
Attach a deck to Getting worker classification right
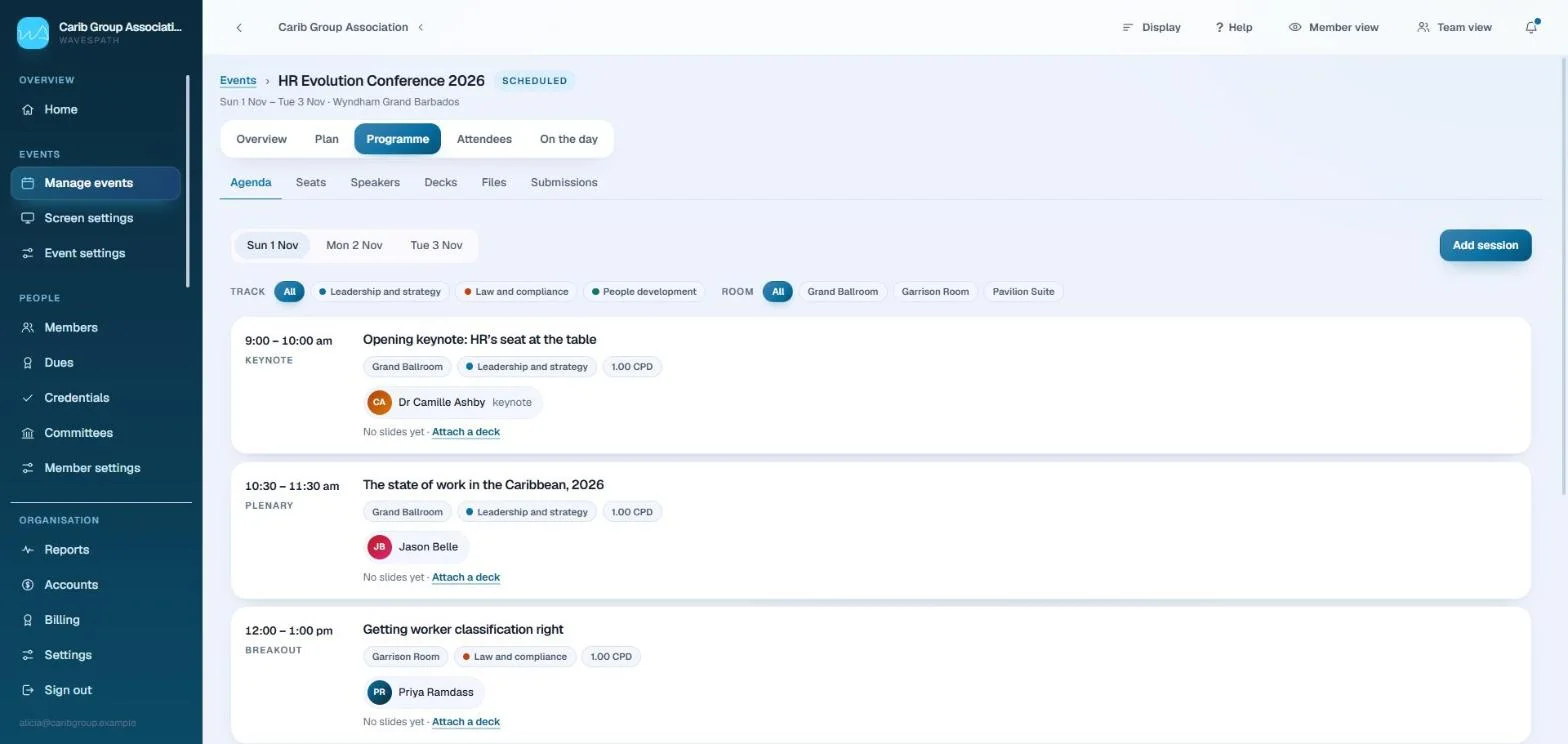[x=466, y=722]
